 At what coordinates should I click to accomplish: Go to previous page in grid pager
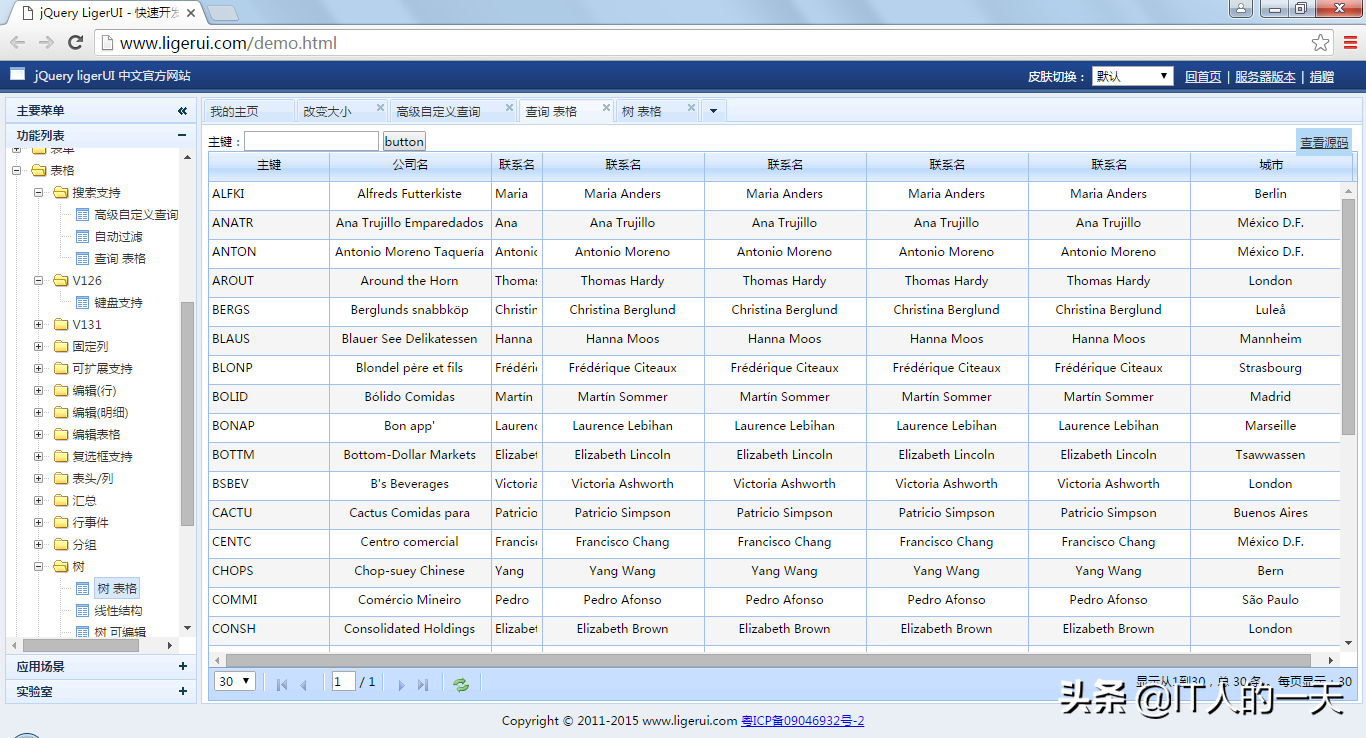[x=303, y=685]
